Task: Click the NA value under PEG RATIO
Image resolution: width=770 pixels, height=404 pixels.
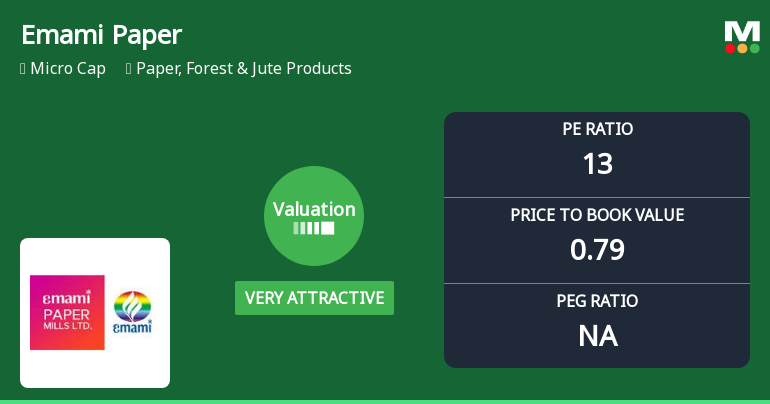Action: 597,336
